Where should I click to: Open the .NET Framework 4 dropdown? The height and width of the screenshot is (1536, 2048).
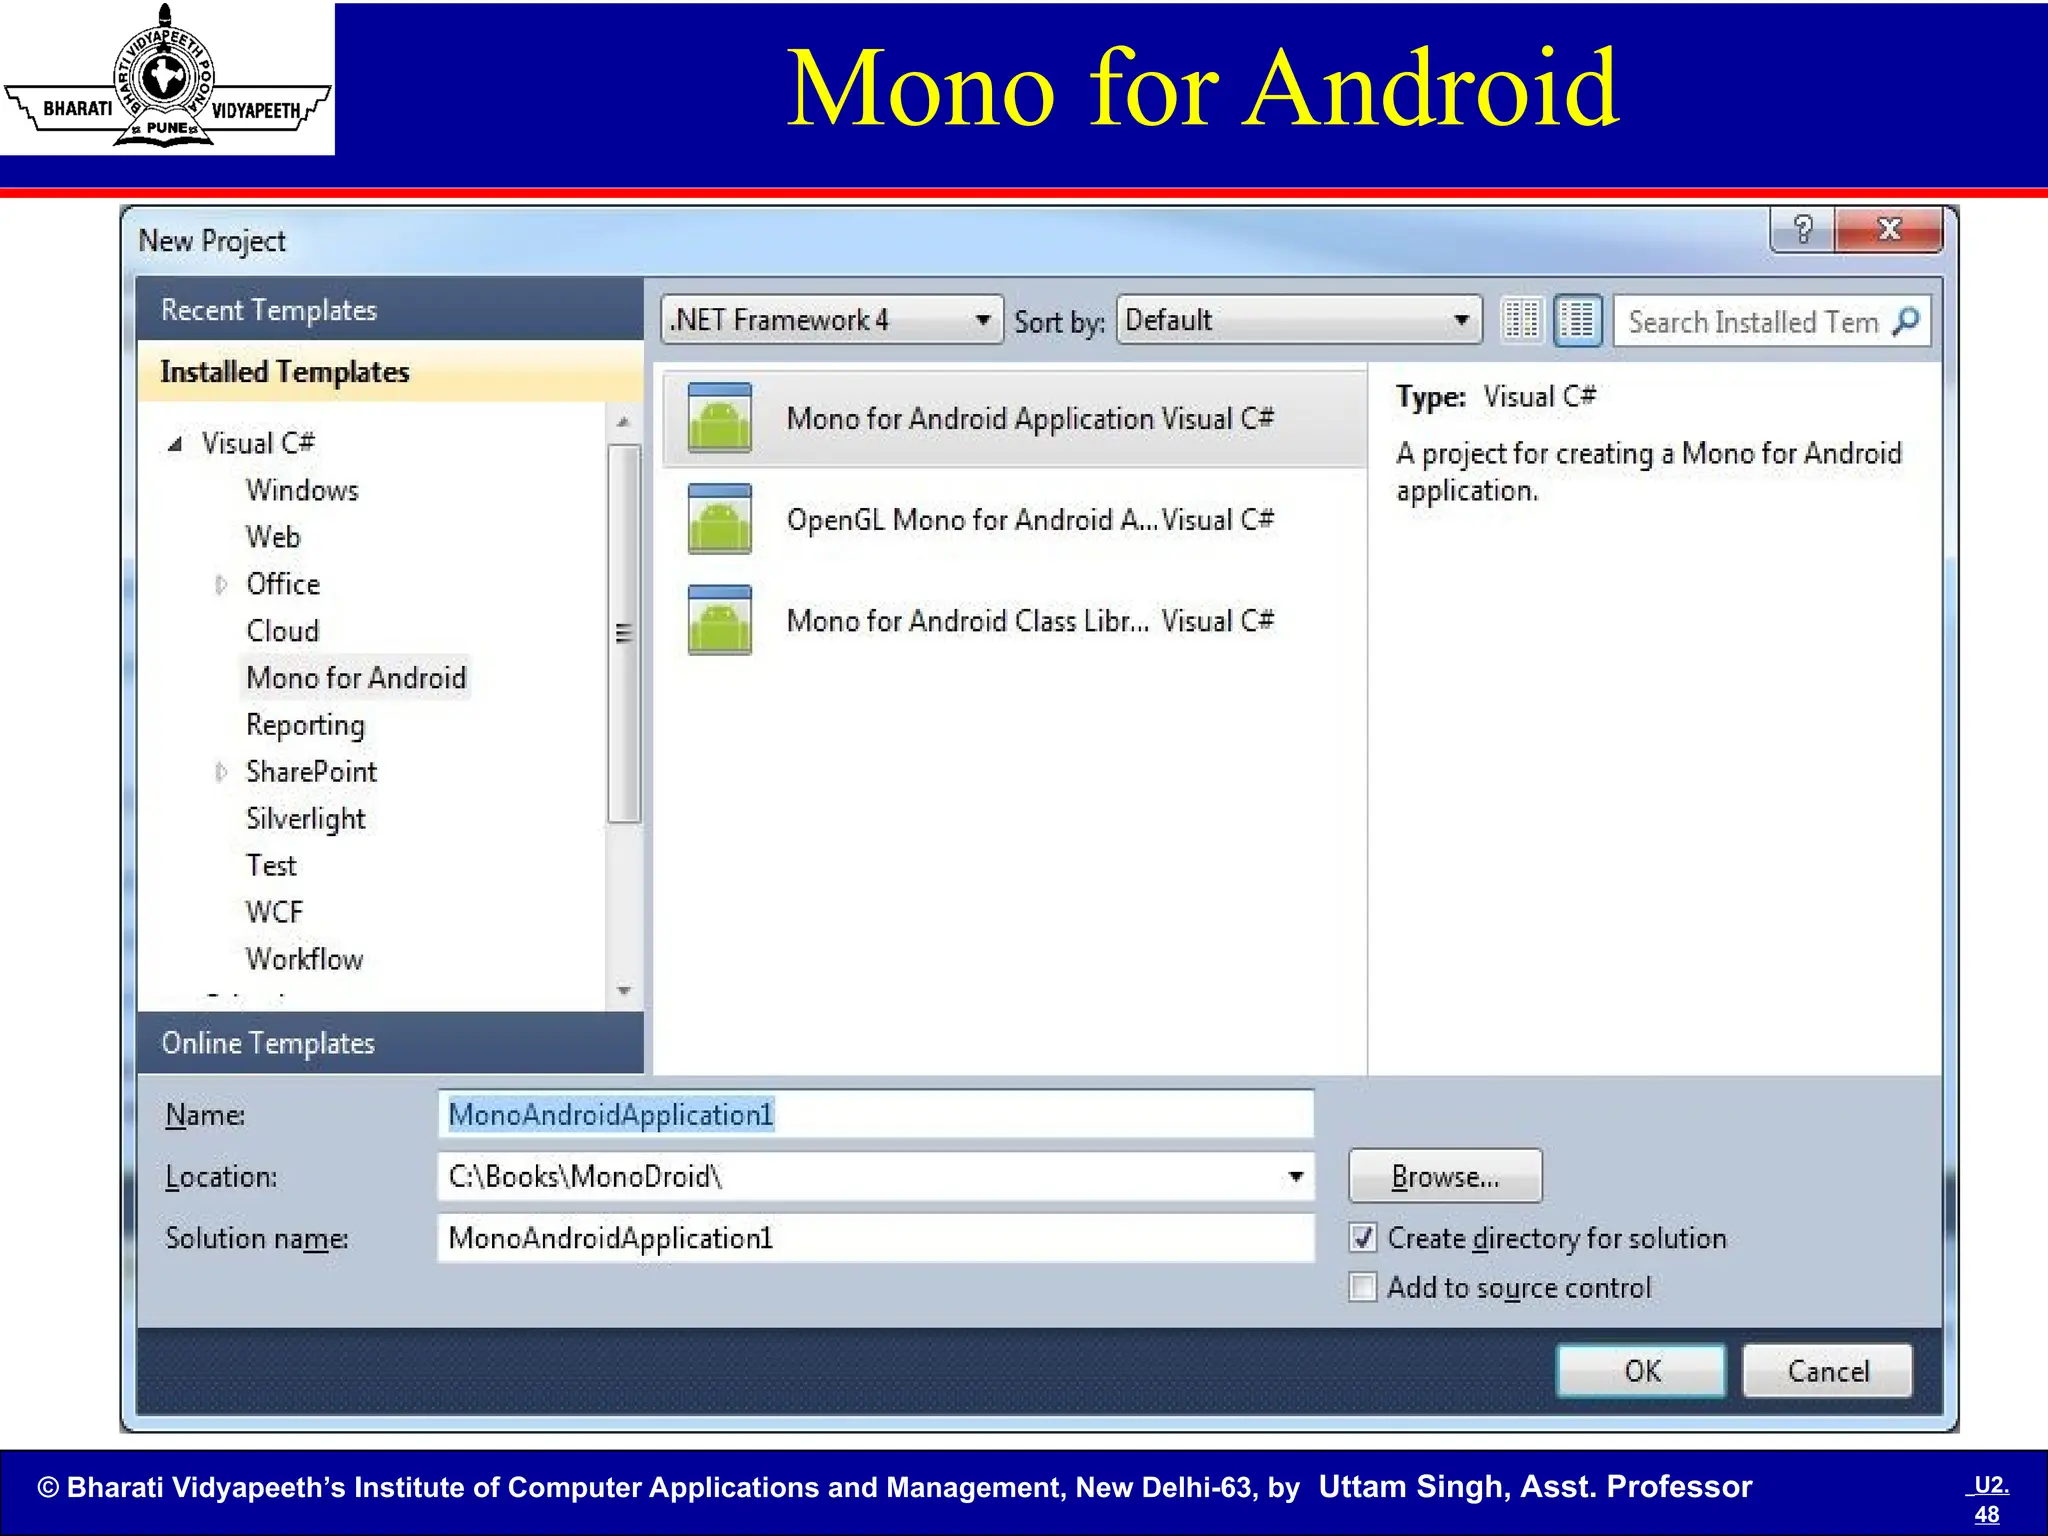(x=832, y=320)
